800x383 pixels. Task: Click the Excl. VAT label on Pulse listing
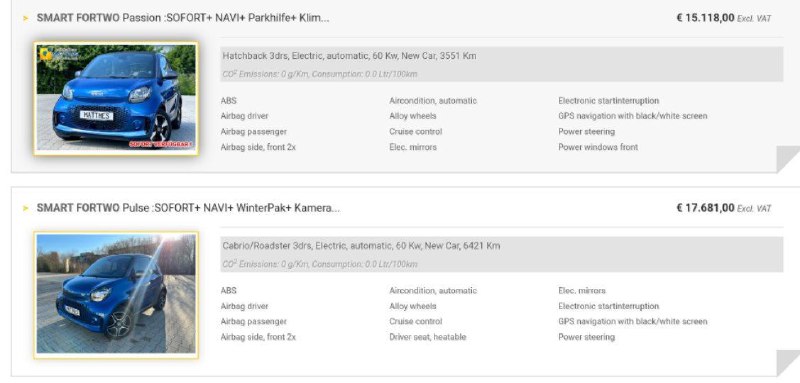754,209
